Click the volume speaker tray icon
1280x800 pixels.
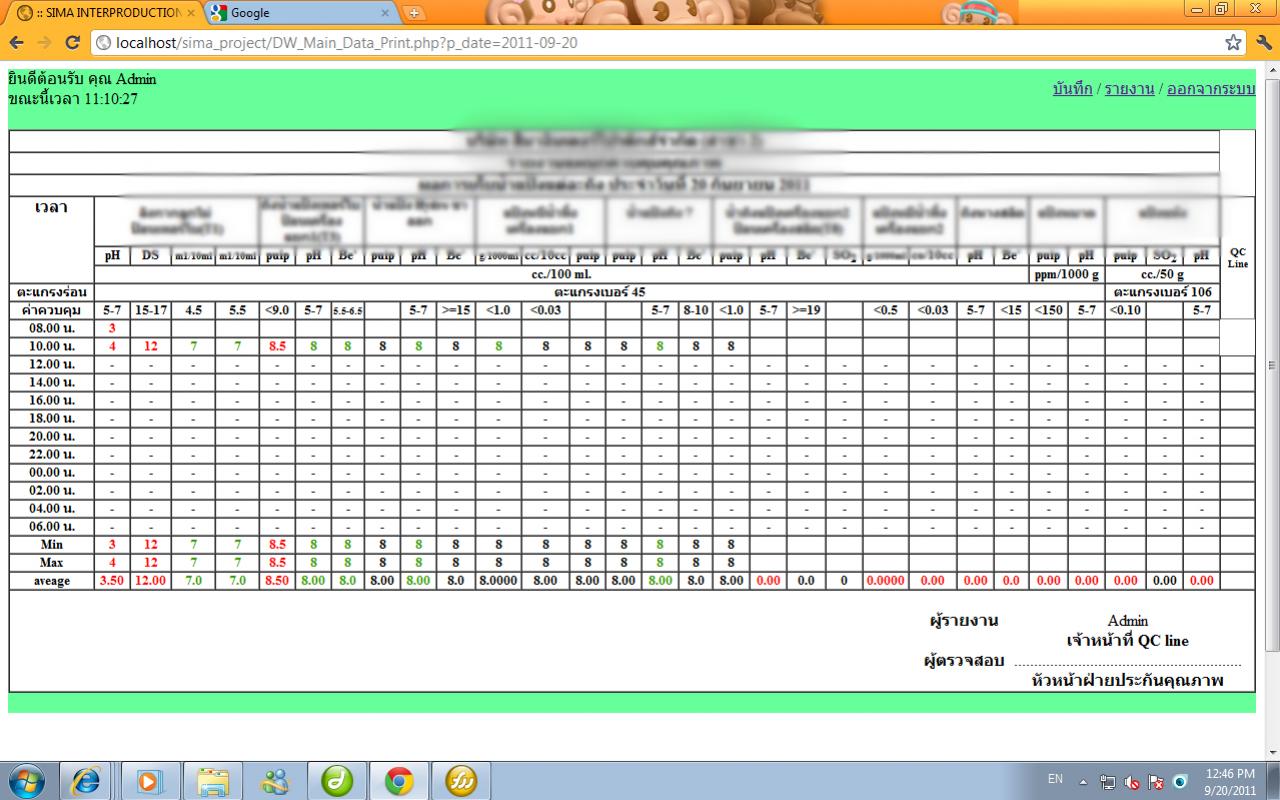[1133, 782]
